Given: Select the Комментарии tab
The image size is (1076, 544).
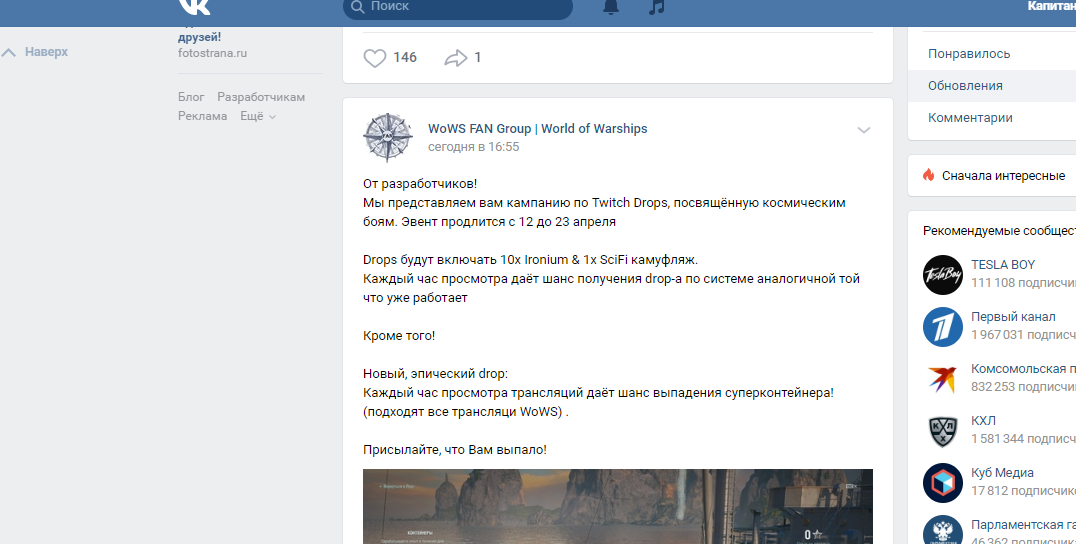Looking at the screenshot, I should pos(992,117).
